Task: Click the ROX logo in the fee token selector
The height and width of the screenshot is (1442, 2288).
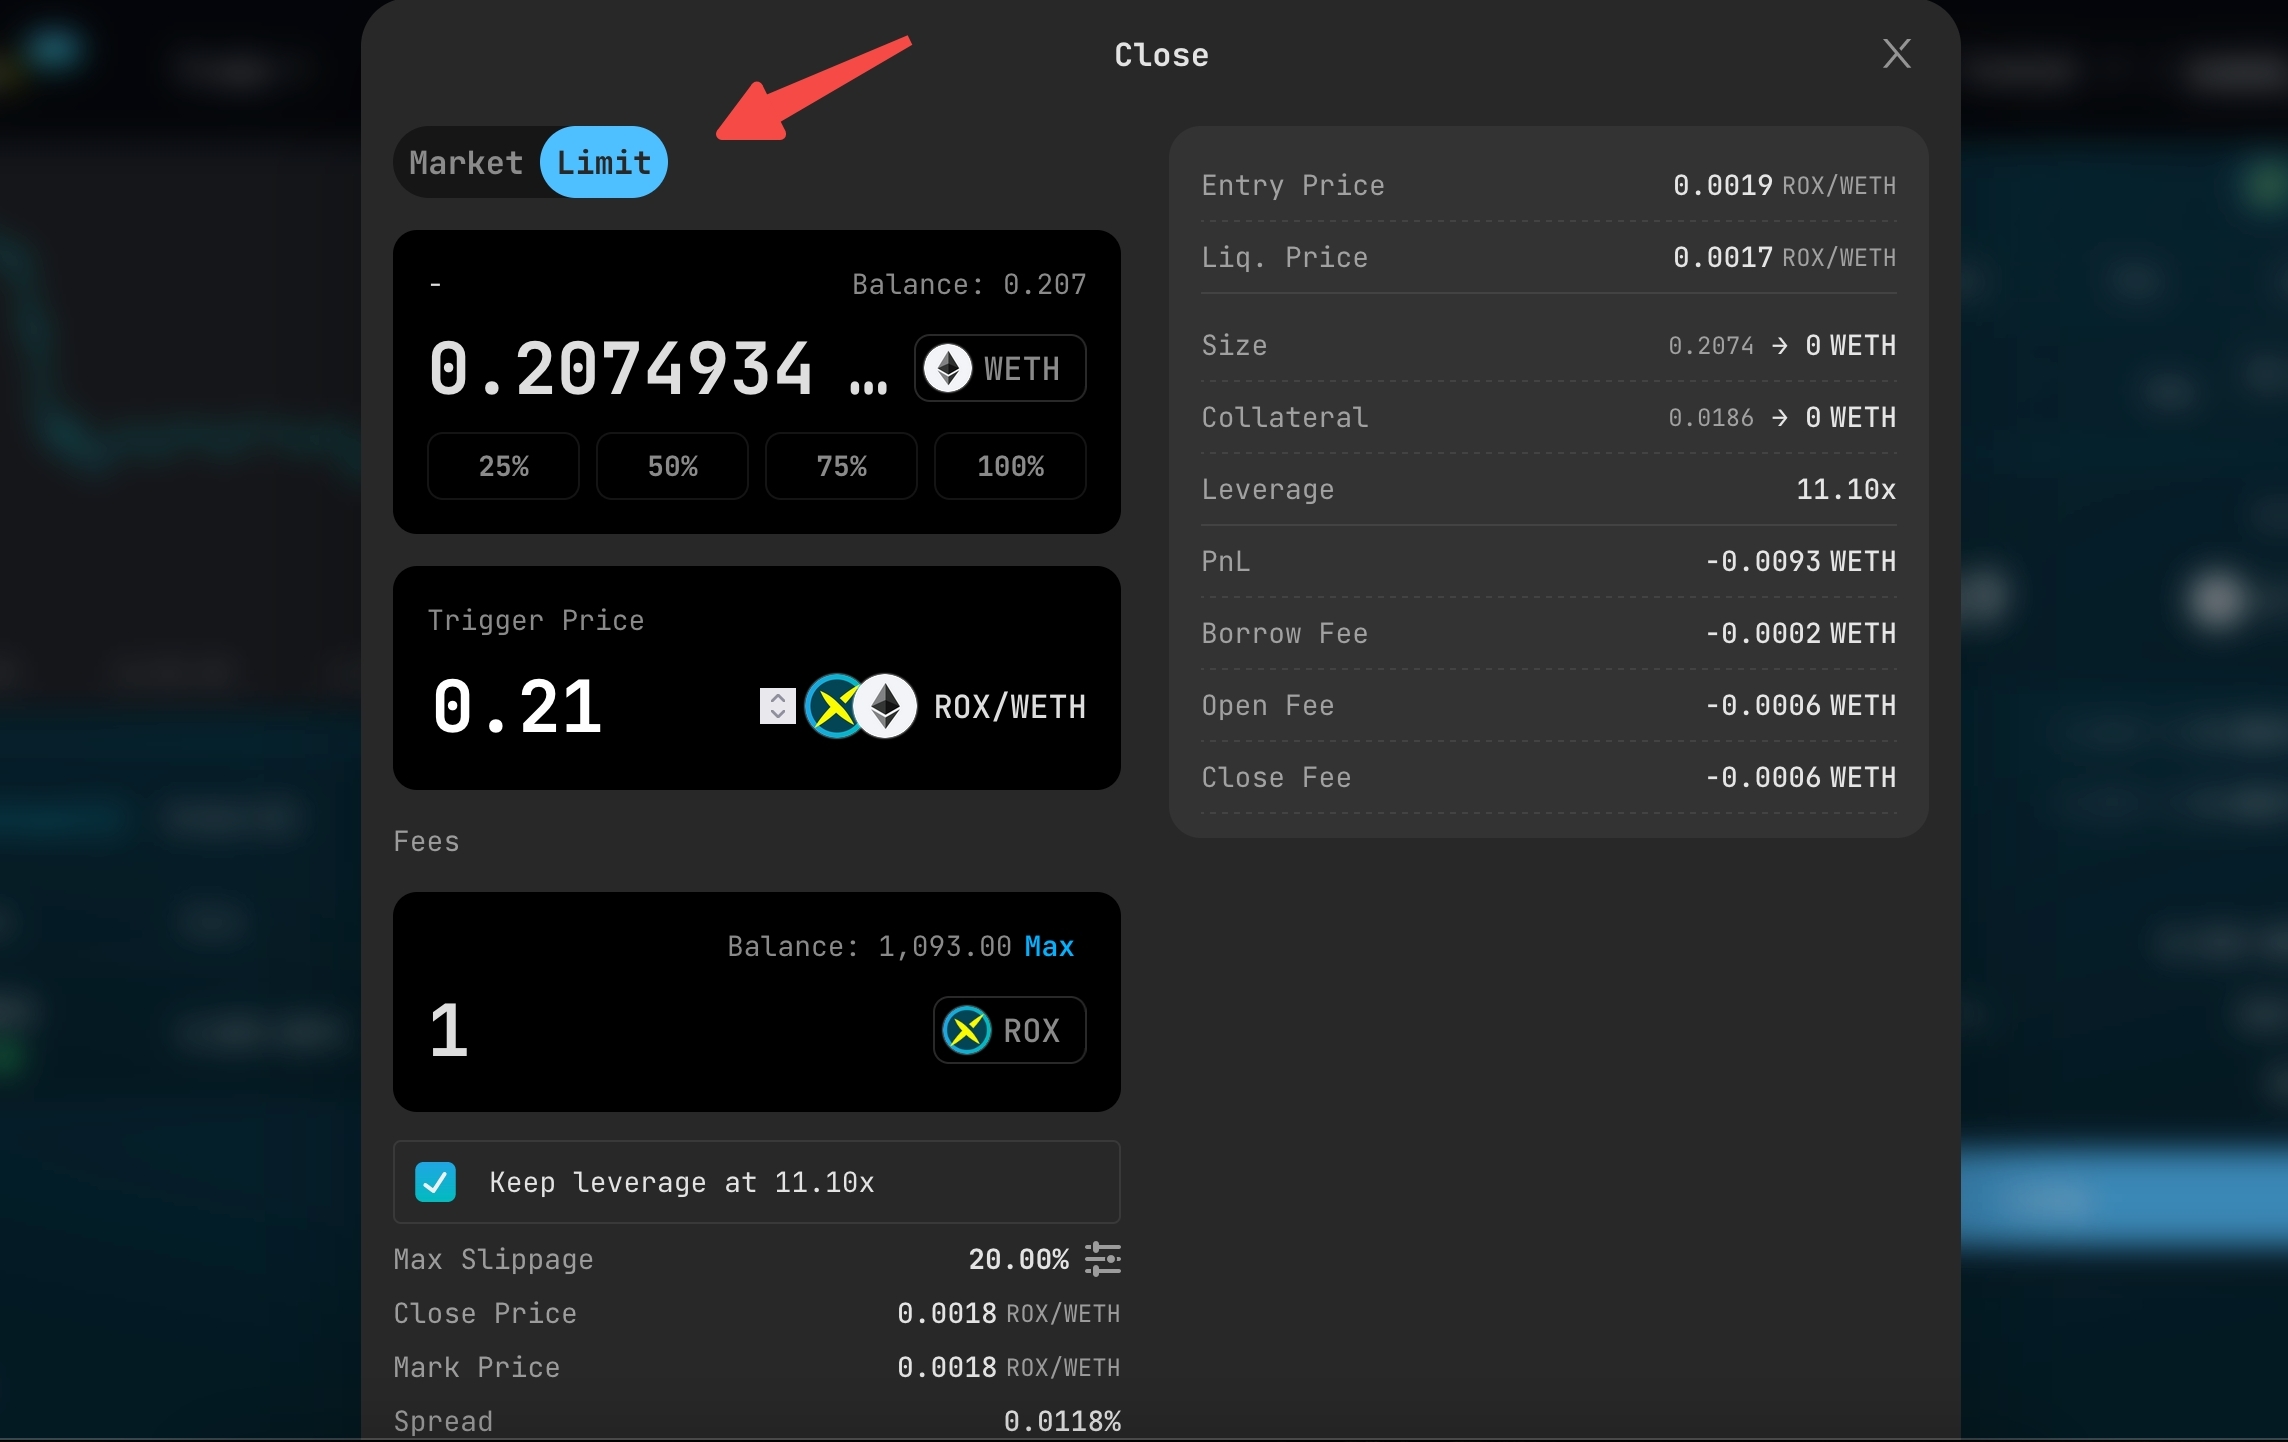Action: 967,1030
